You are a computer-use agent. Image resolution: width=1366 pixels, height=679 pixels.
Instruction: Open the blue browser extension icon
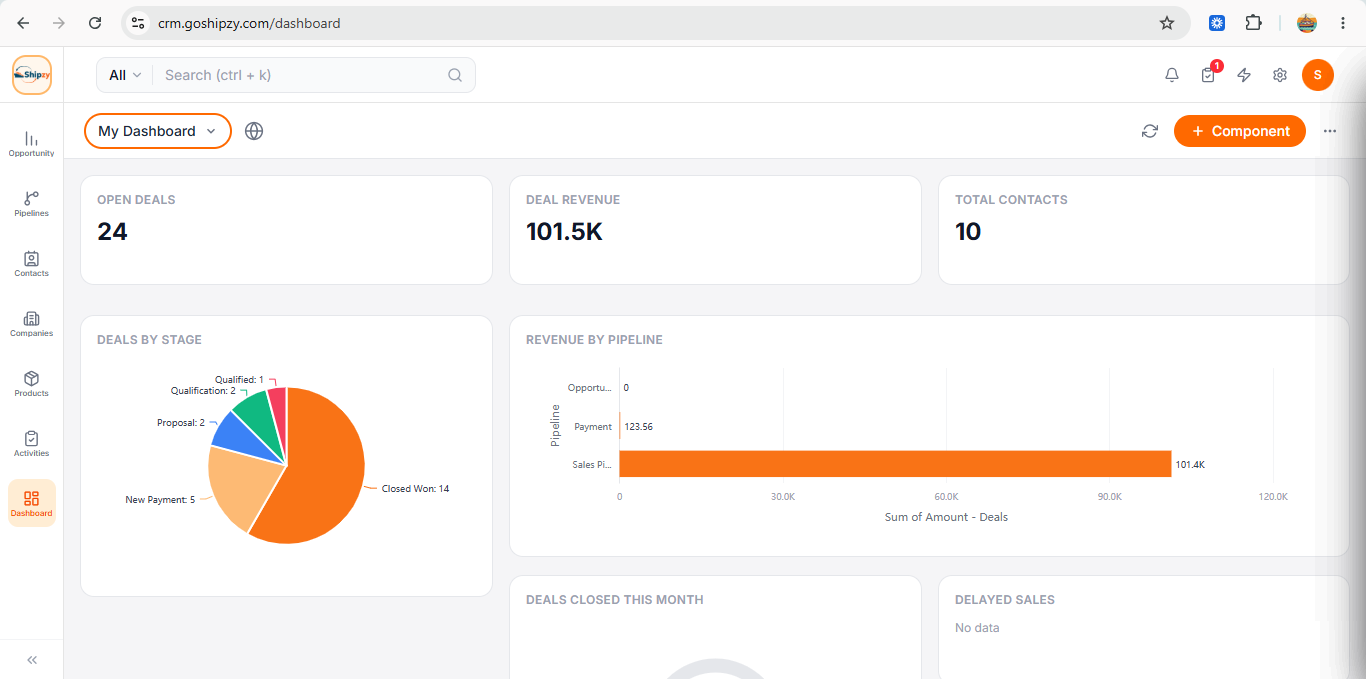[x=1217, y=23]
